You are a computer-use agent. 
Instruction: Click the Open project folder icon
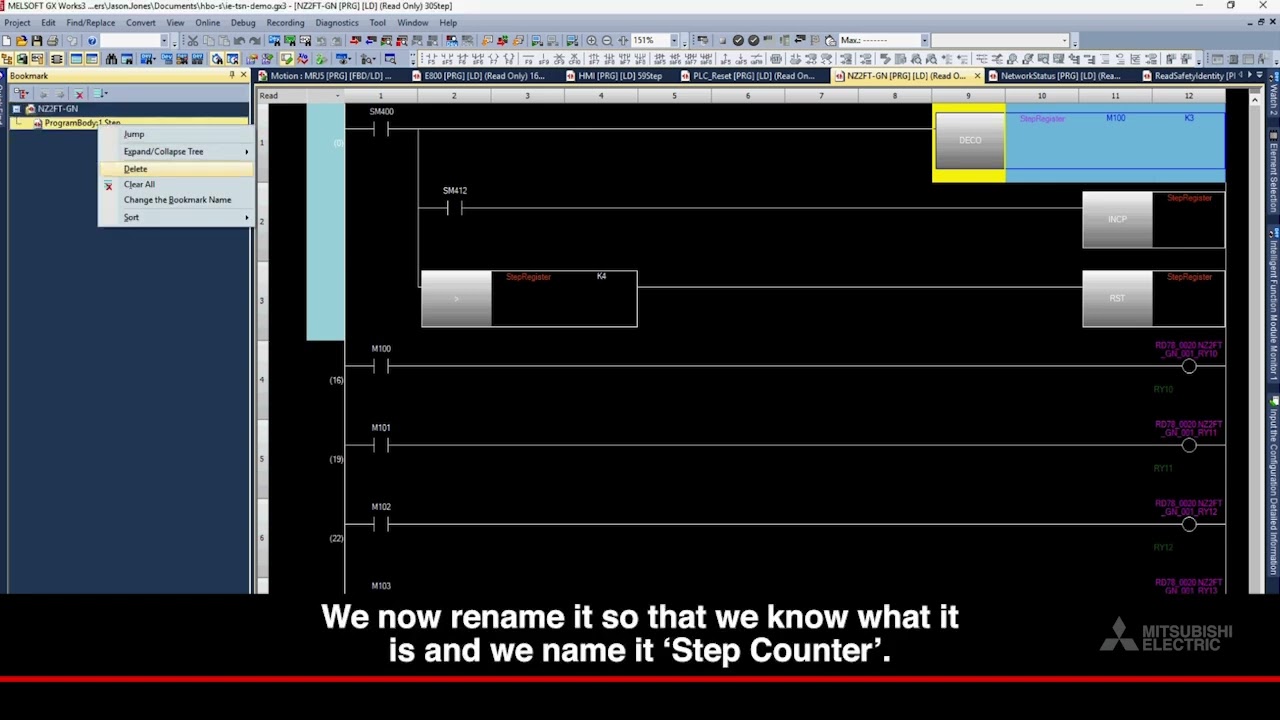pos(21,41)
